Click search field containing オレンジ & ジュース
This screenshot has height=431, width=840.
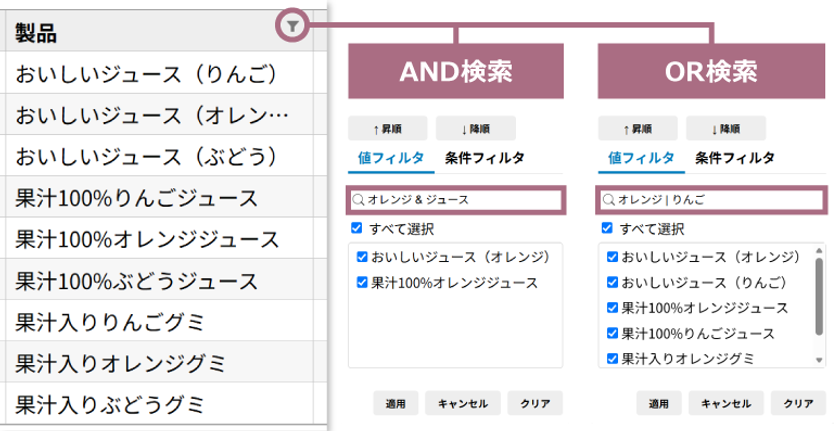click(460, 200)
